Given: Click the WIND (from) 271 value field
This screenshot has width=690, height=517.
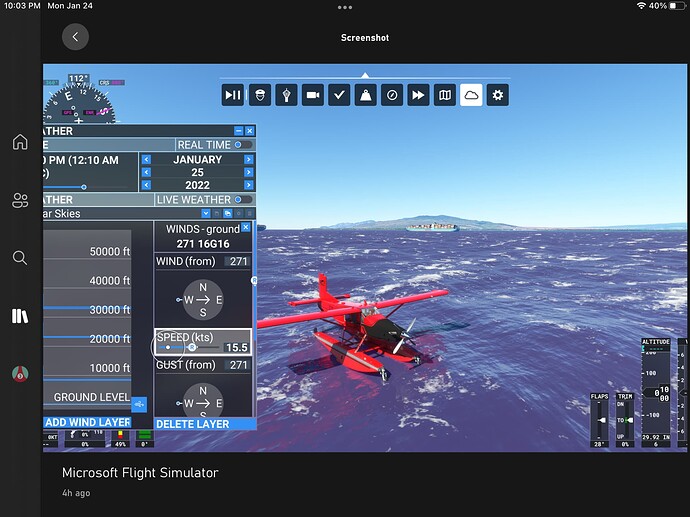Looking at the screenshot, I should tap(238, 261).
